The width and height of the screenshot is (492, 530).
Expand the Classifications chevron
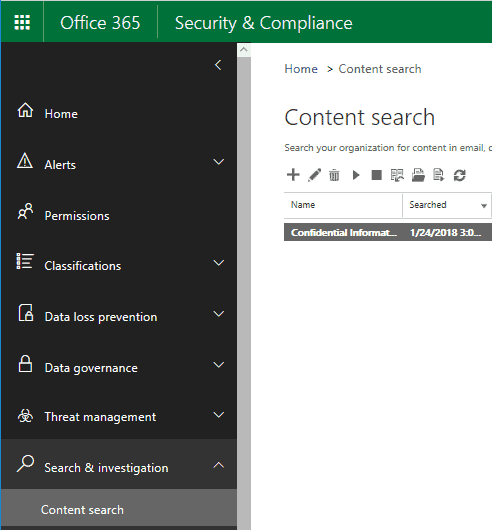click(219, 263)
